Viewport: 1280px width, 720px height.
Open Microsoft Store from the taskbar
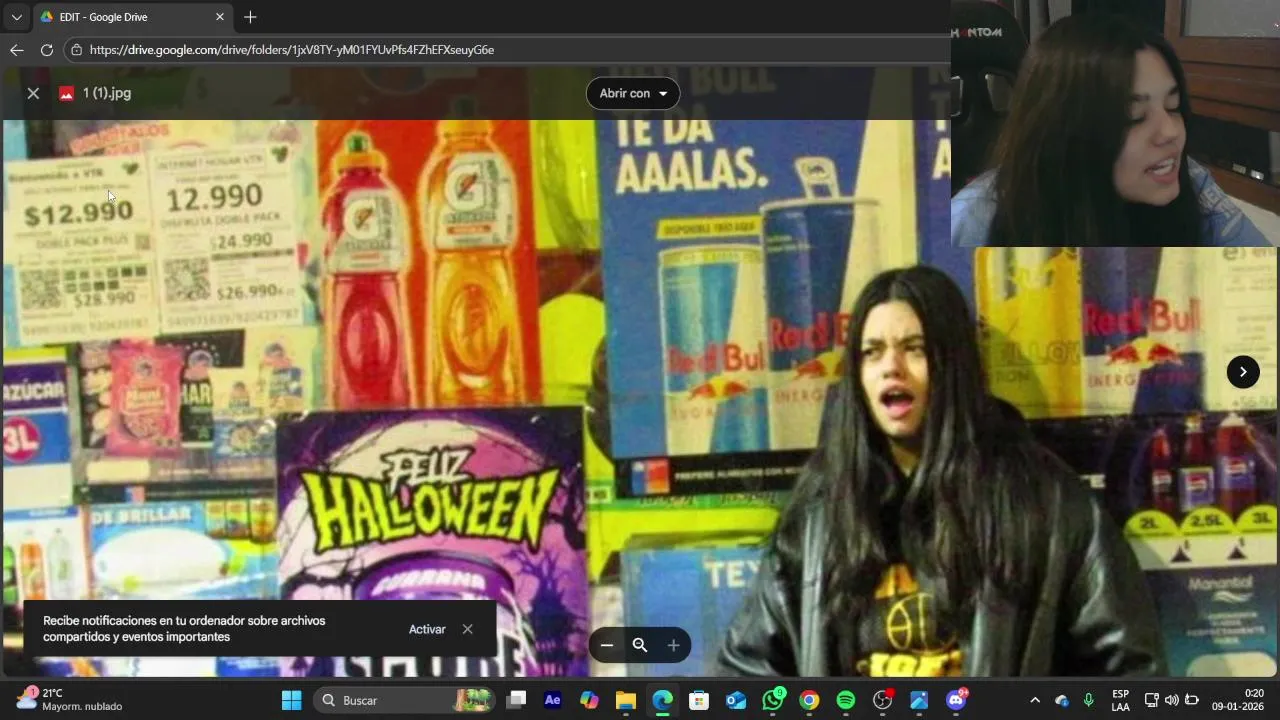tap(699, 700)
